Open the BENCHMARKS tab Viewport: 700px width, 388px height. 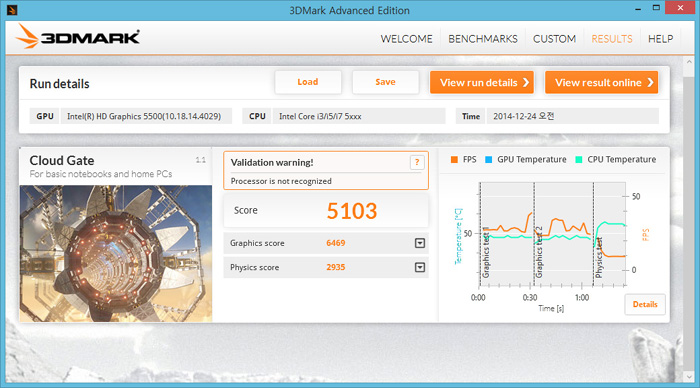[483, 39]
